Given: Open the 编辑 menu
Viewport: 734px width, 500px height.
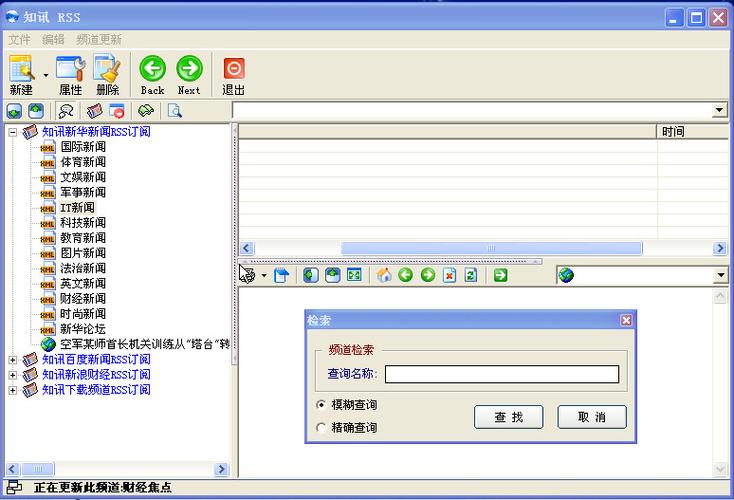Looking at the screenshot, I should [53, 40].
